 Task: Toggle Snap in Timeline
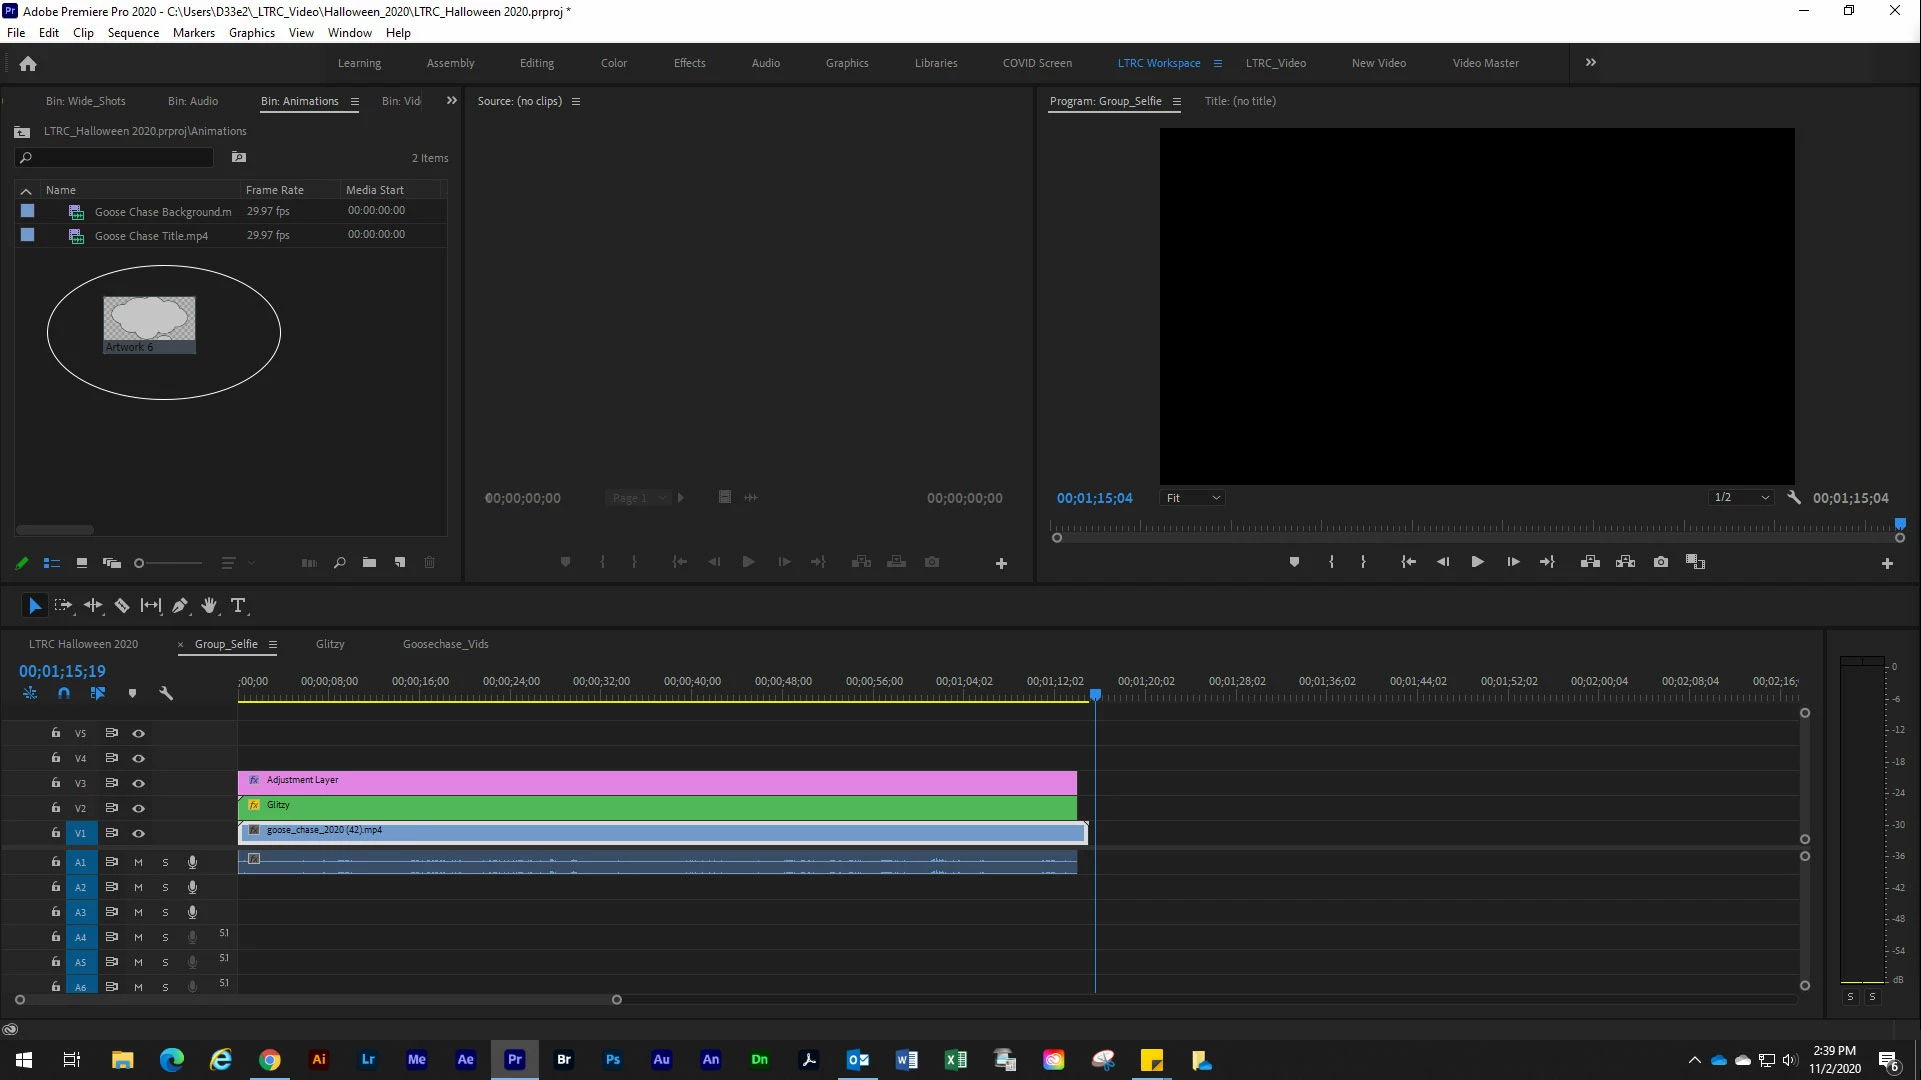point(64,693)
